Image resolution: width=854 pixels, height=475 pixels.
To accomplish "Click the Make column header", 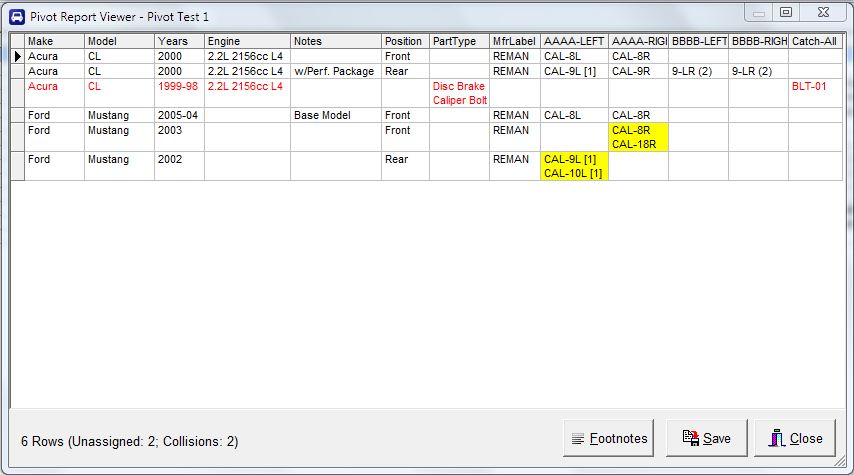I will 54,41.
